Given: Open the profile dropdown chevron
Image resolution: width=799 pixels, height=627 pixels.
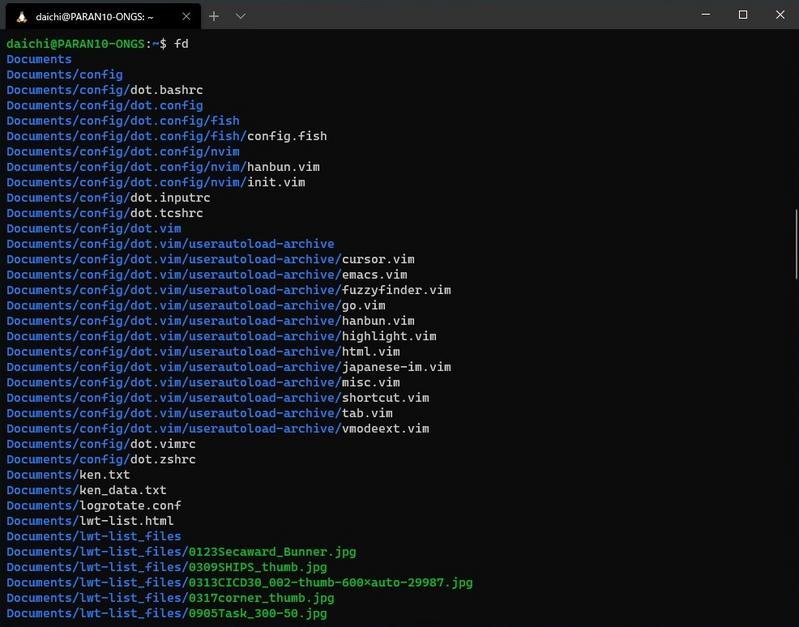Looking at the screenshot, I should point(241,16).
